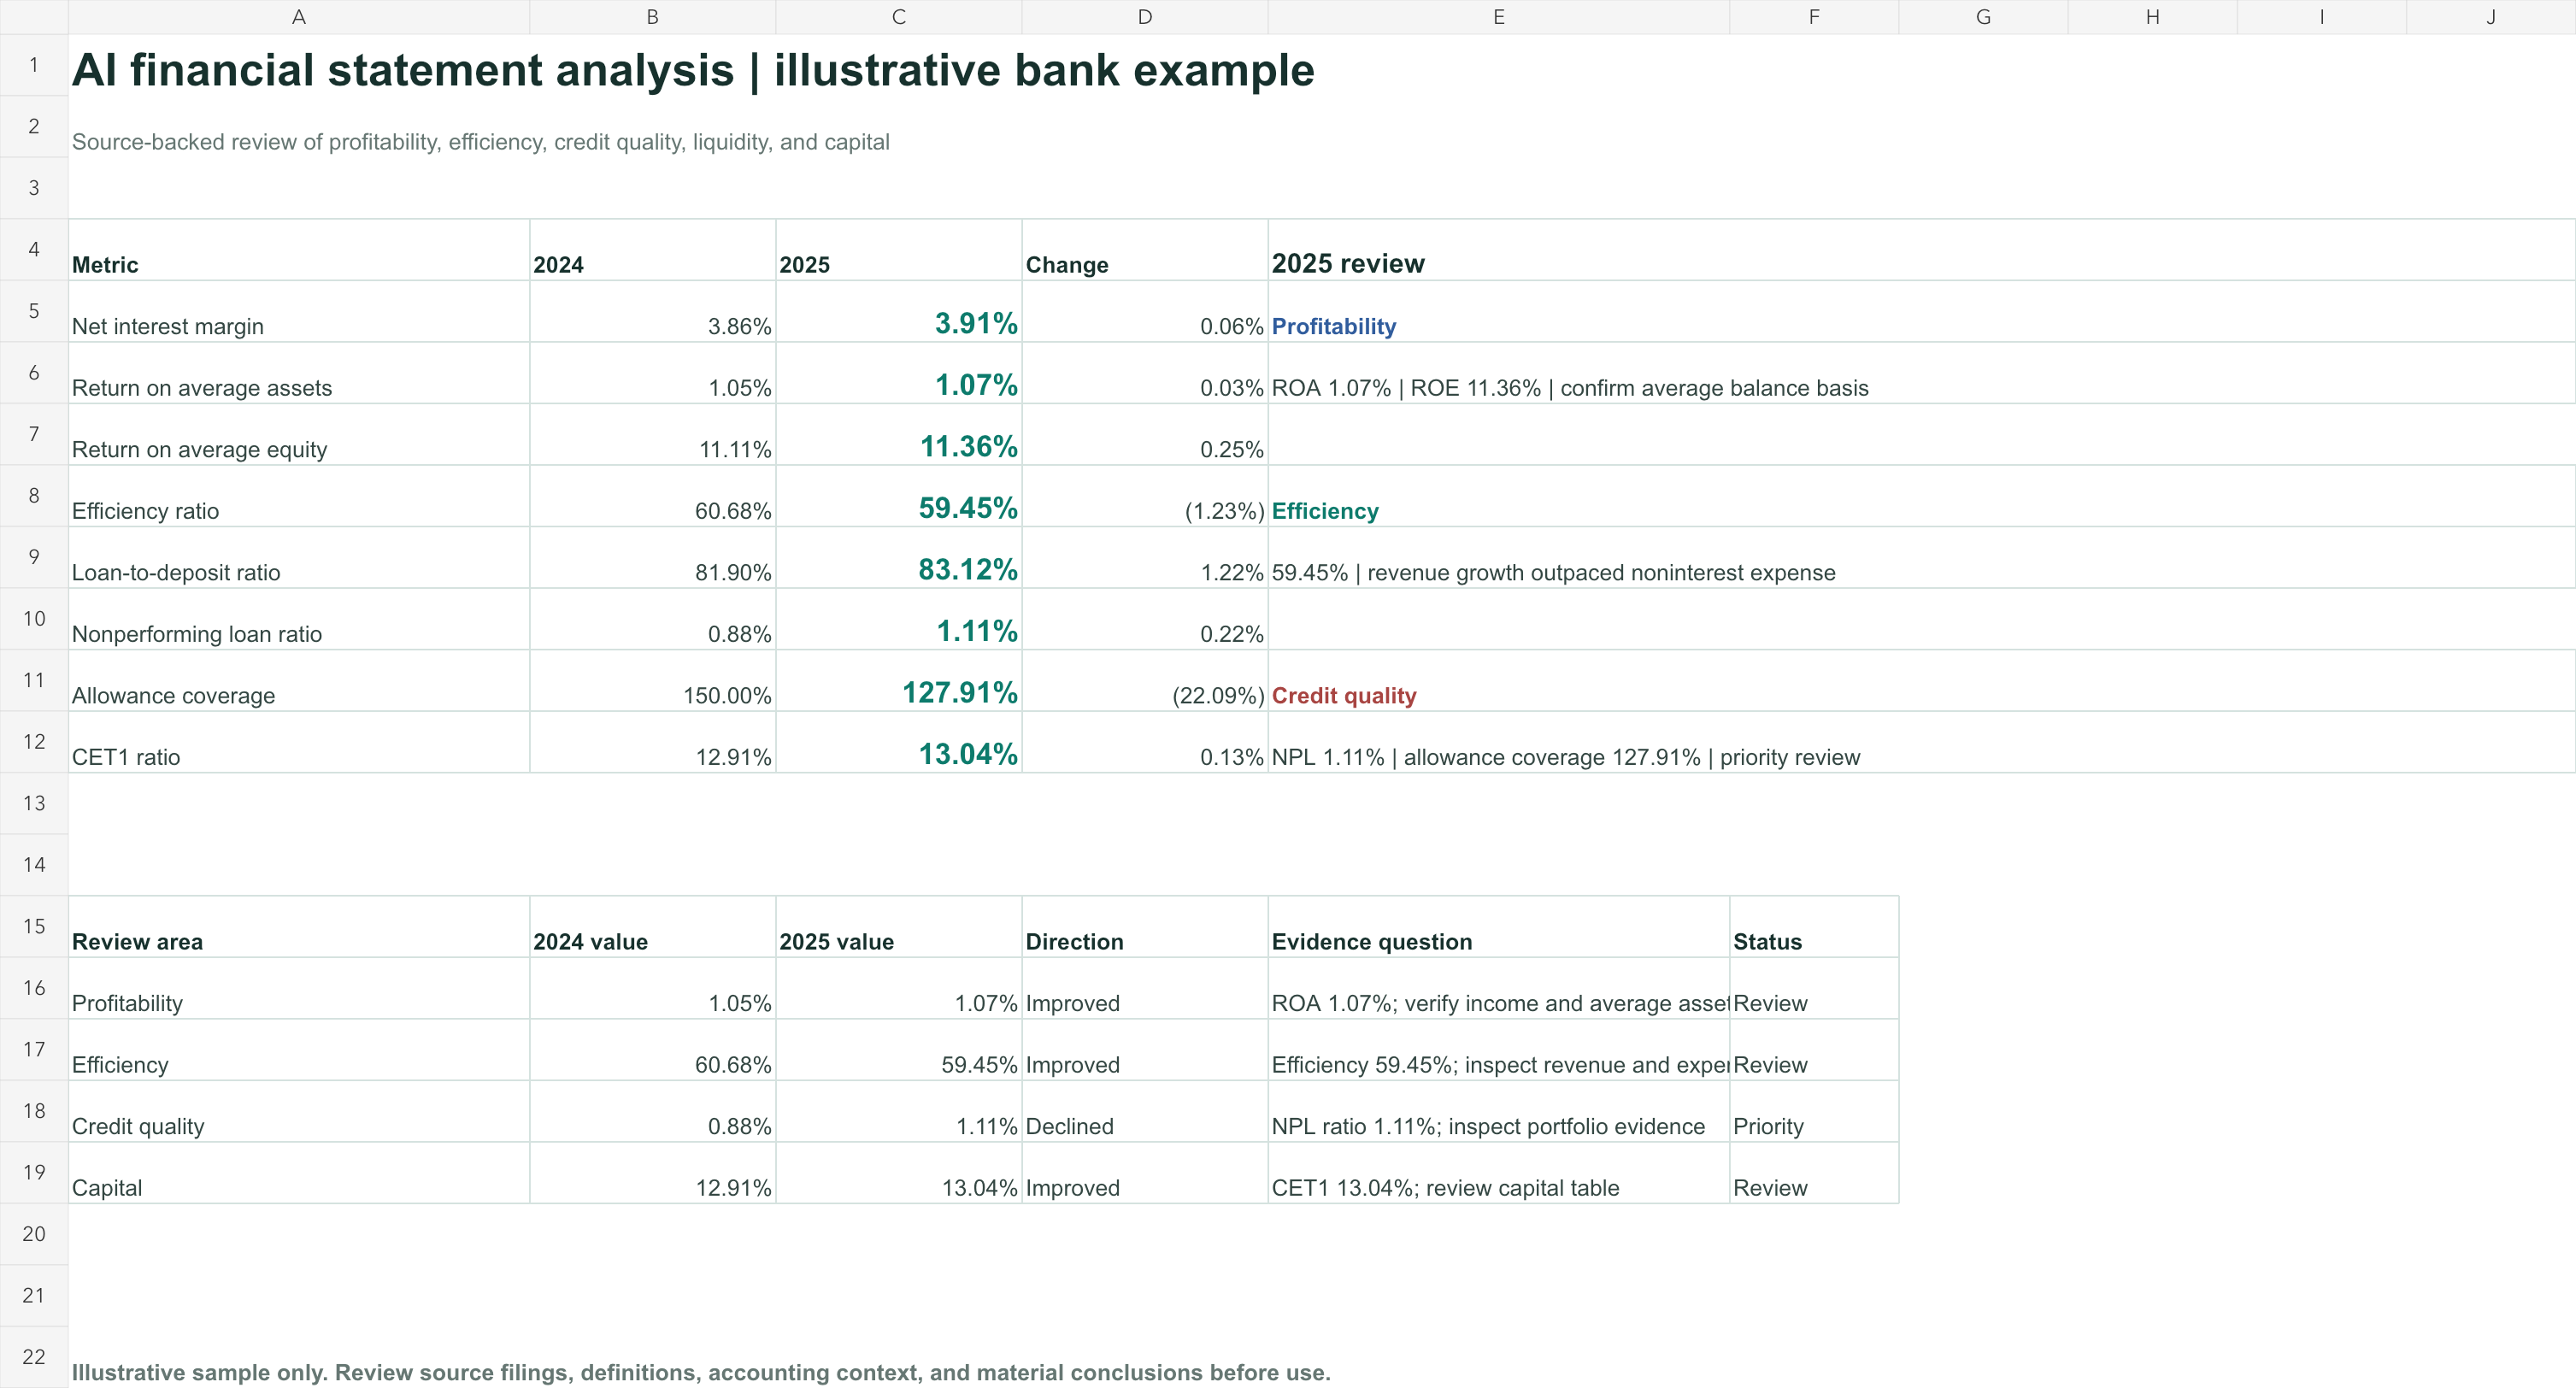Select the 'CET1 ratio' metric cell
Viewport: 2576px width, 1388px height.
click(299, 742)
